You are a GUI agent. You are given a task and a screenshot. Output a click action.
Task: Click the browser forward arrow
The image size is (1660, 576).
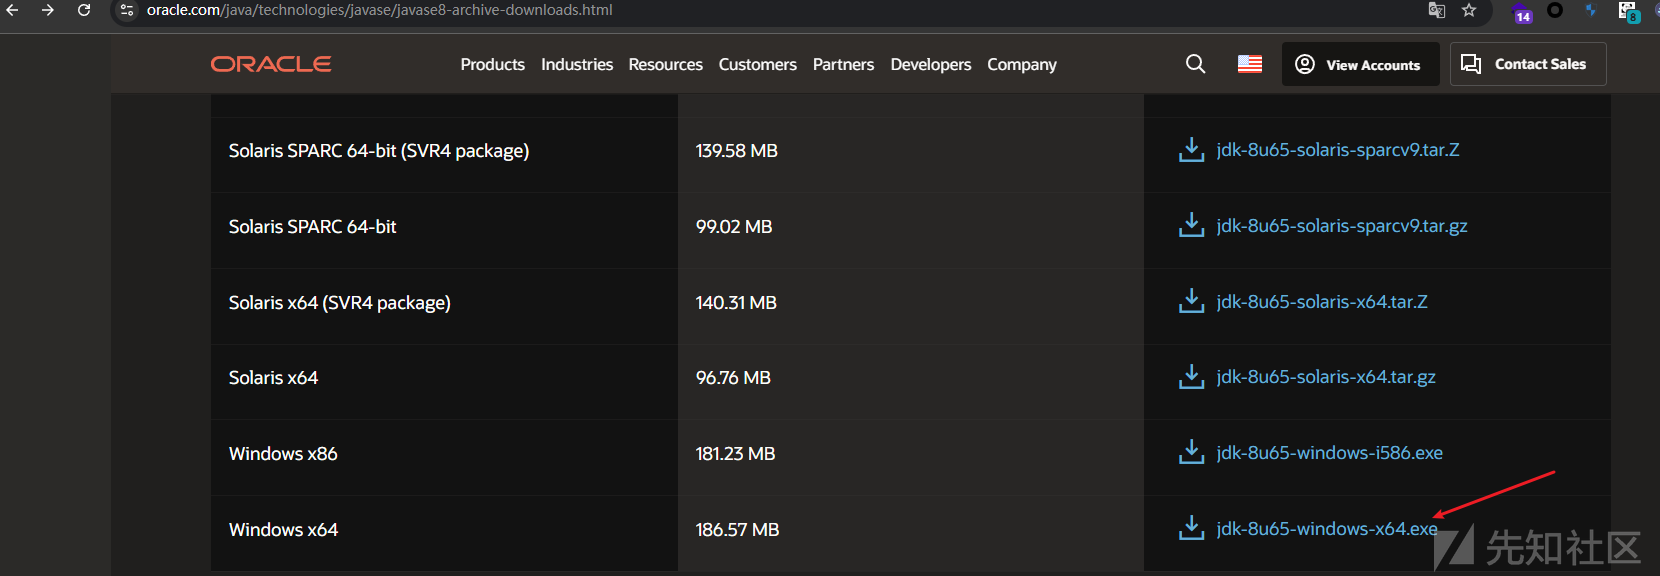pos(48,10)
